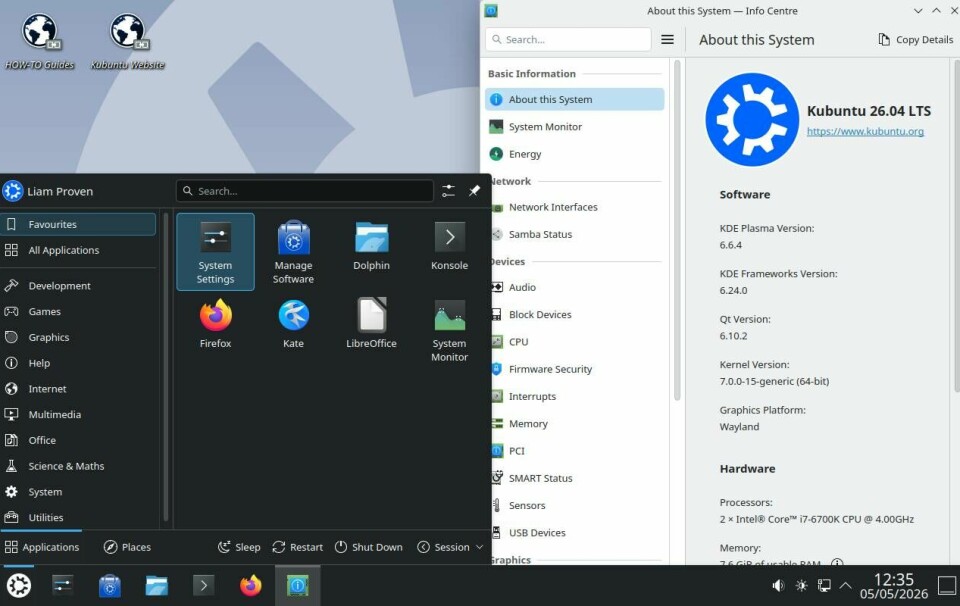Launch LibreOffice from Favourites
This screenshot has width=960, height=606.
371,324
